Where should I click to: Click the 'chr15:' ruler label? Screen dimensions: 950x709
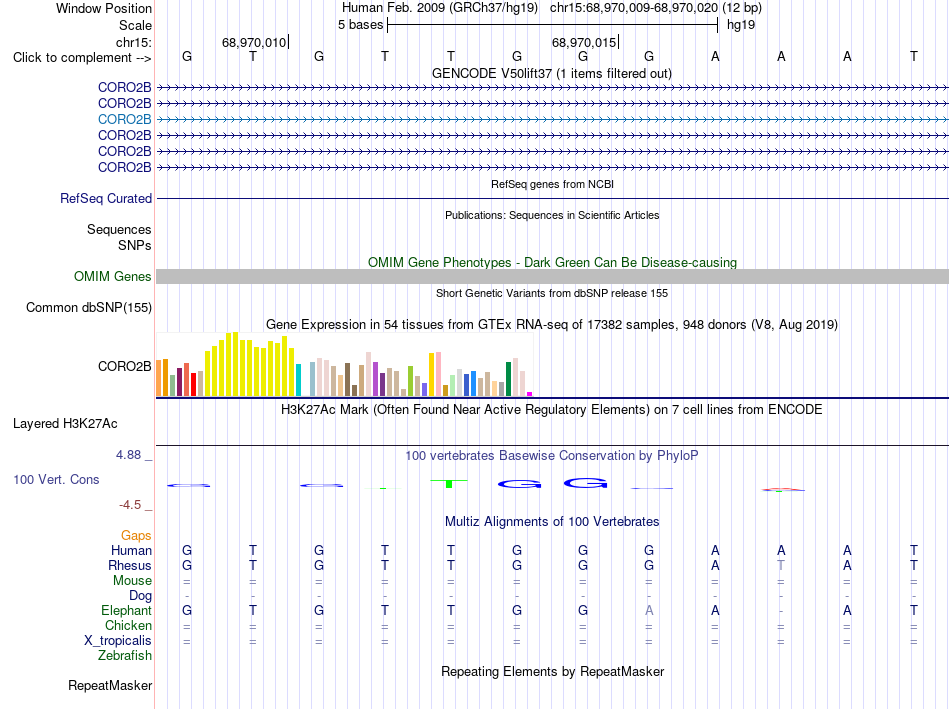133,42
